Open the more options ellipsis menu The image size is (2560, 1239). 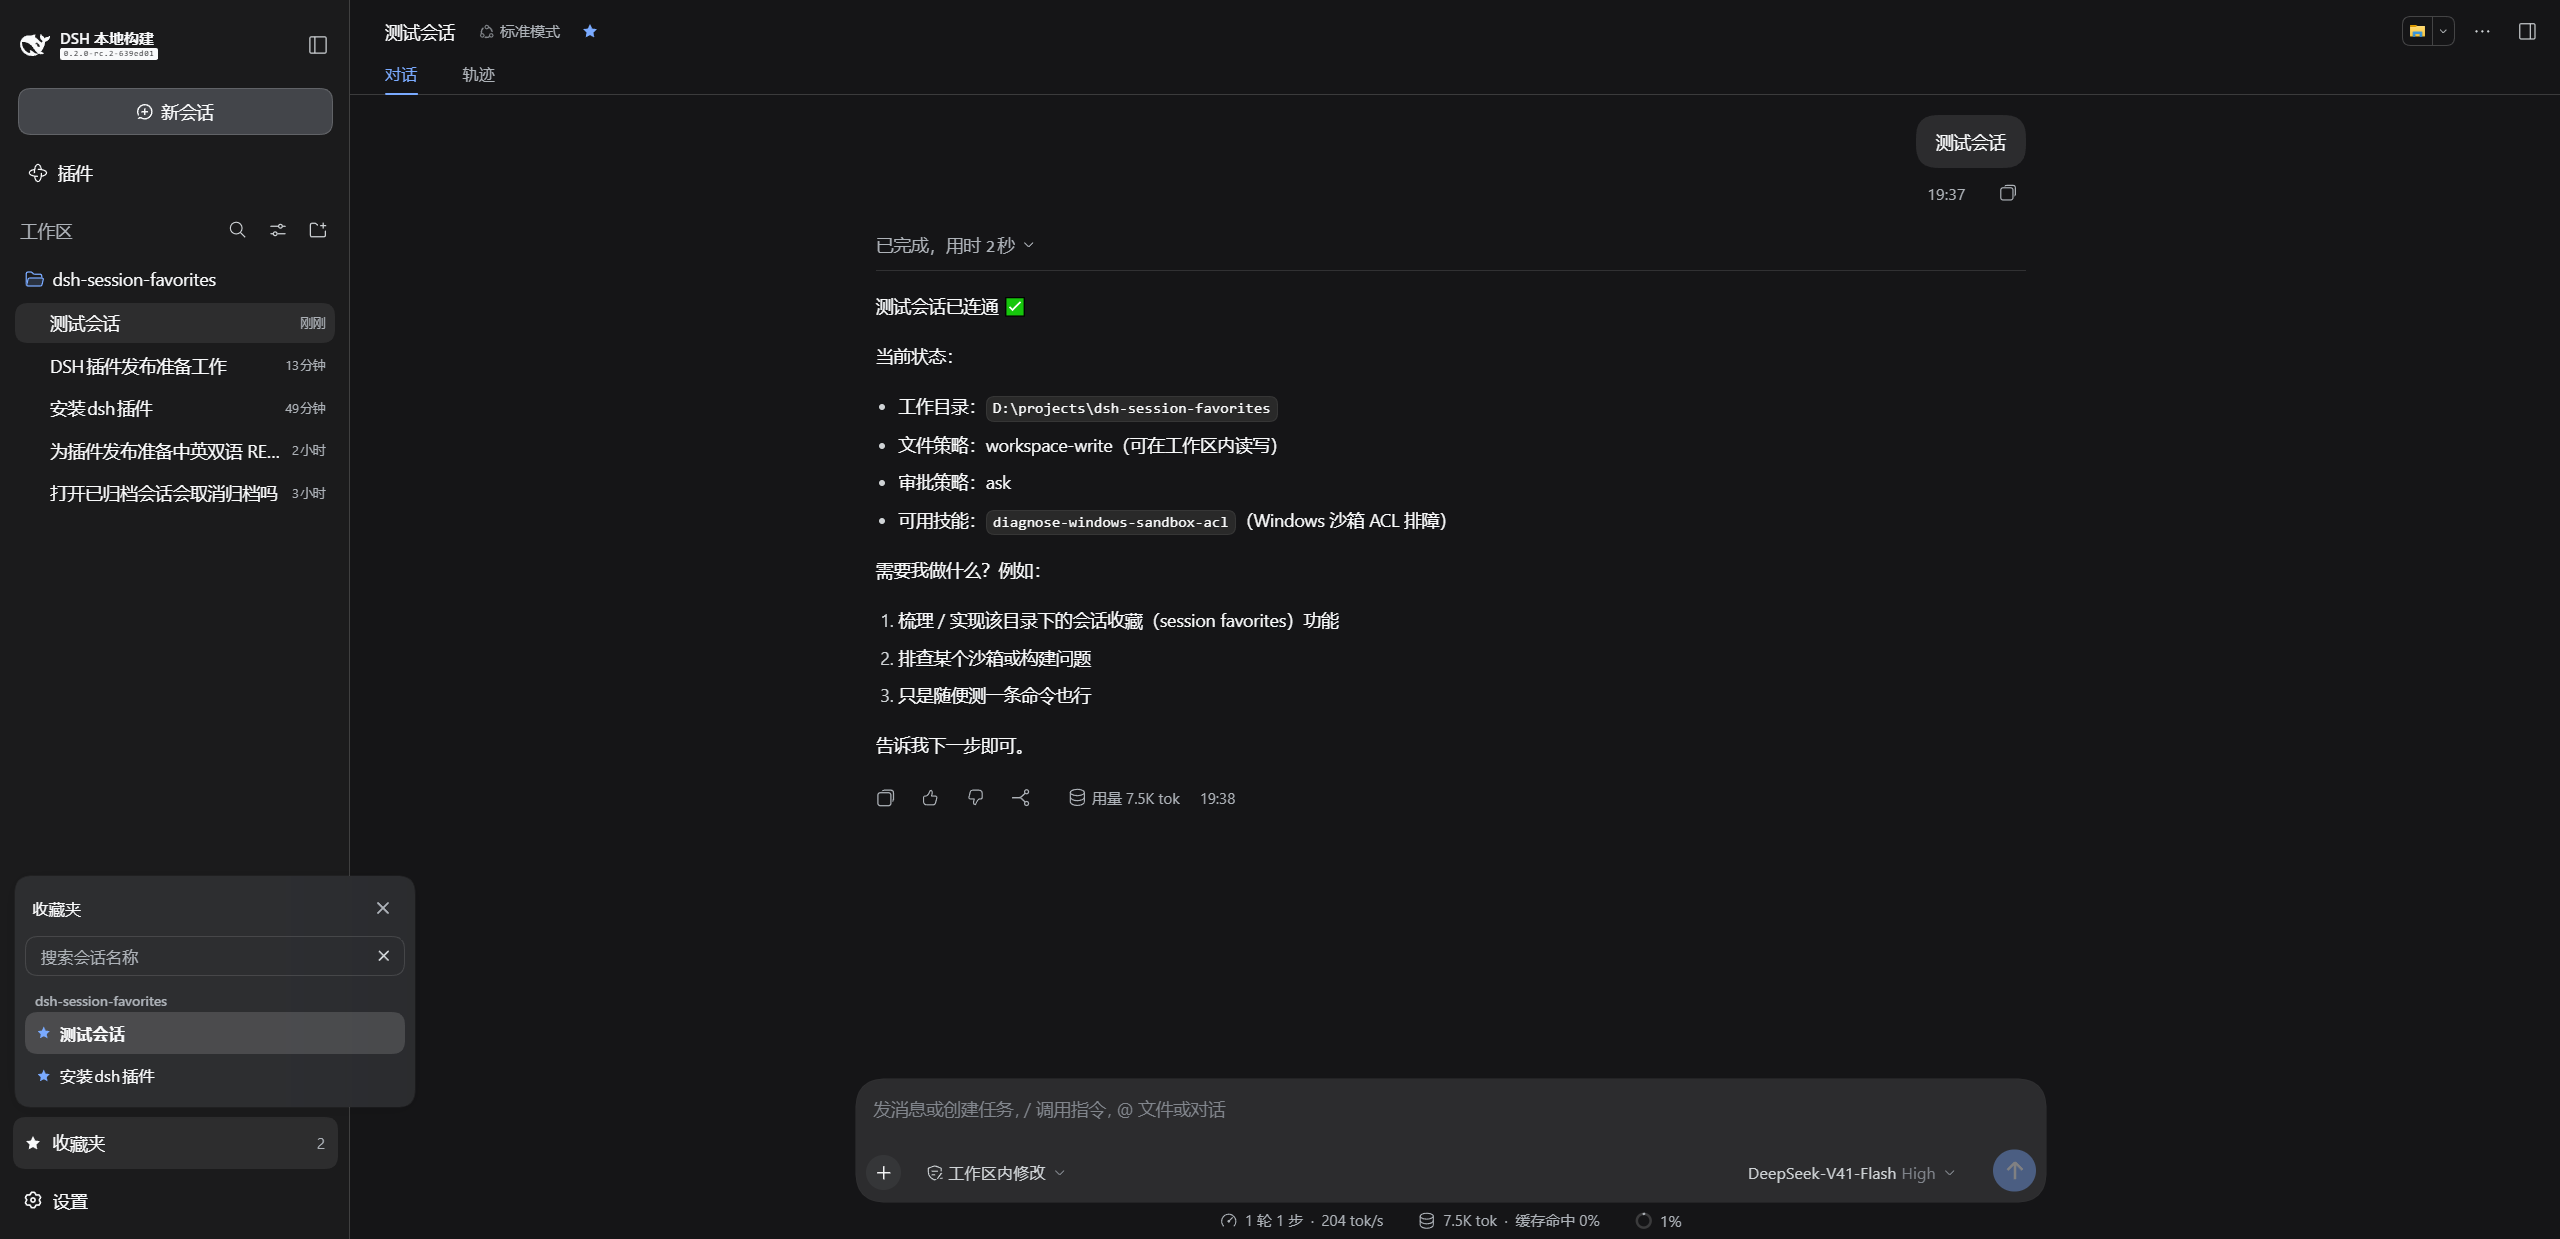pyautogui.click(x=2482, y=31)
